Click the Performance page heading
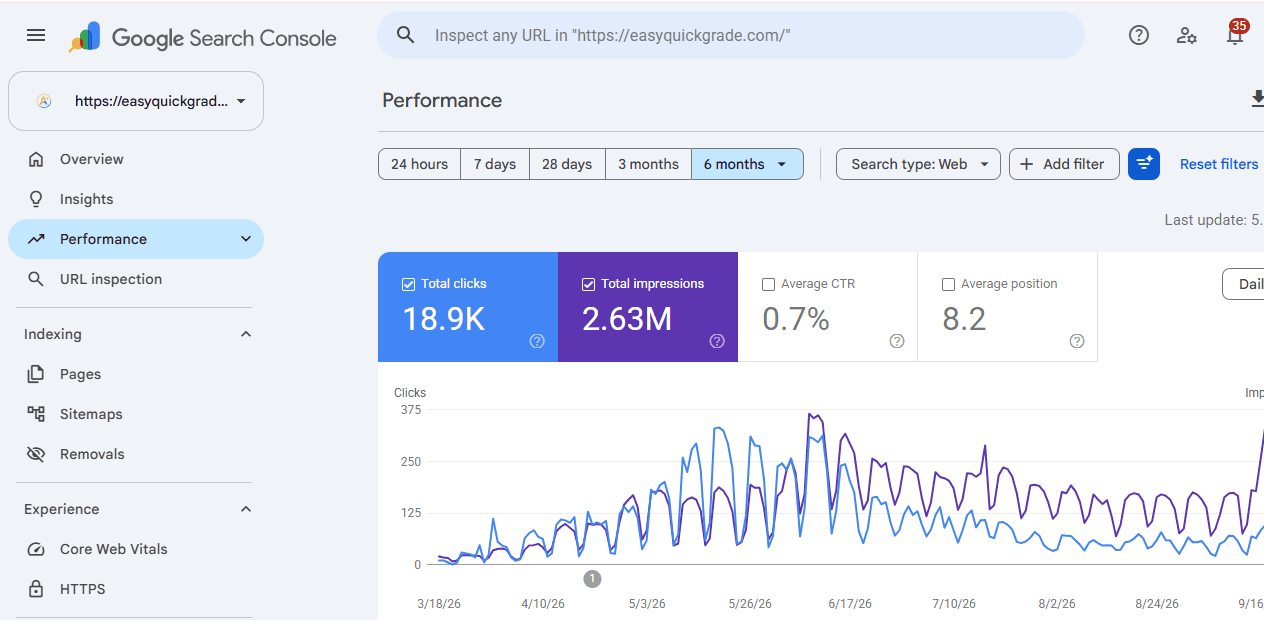 point(442,100)
